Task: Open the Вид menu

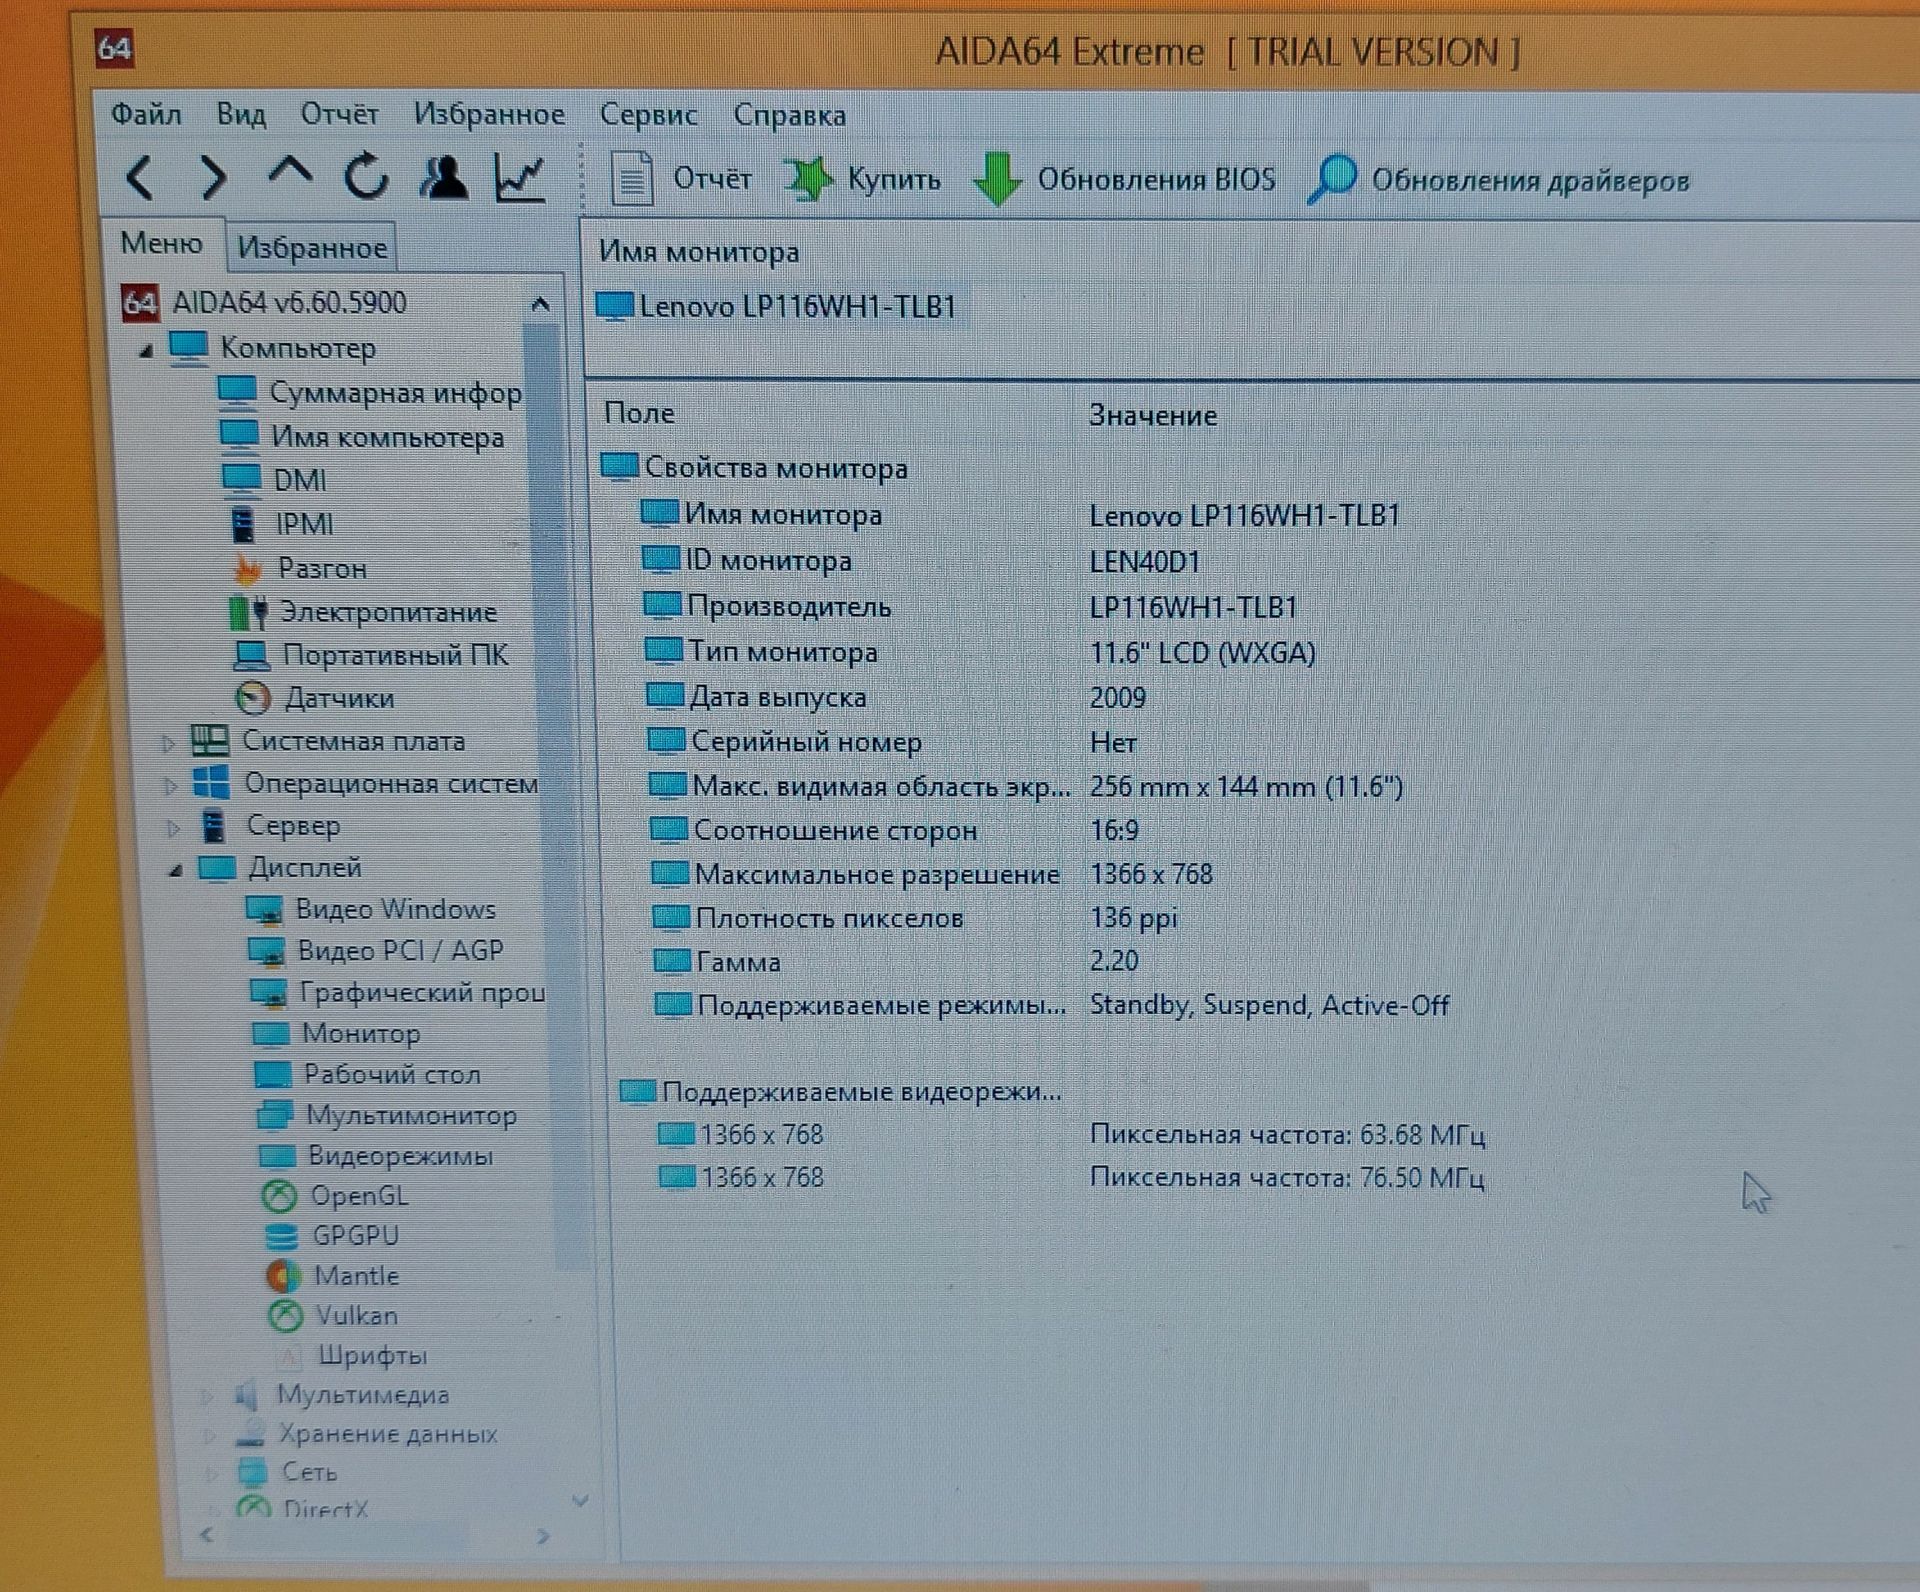Action: coord(241,114)
